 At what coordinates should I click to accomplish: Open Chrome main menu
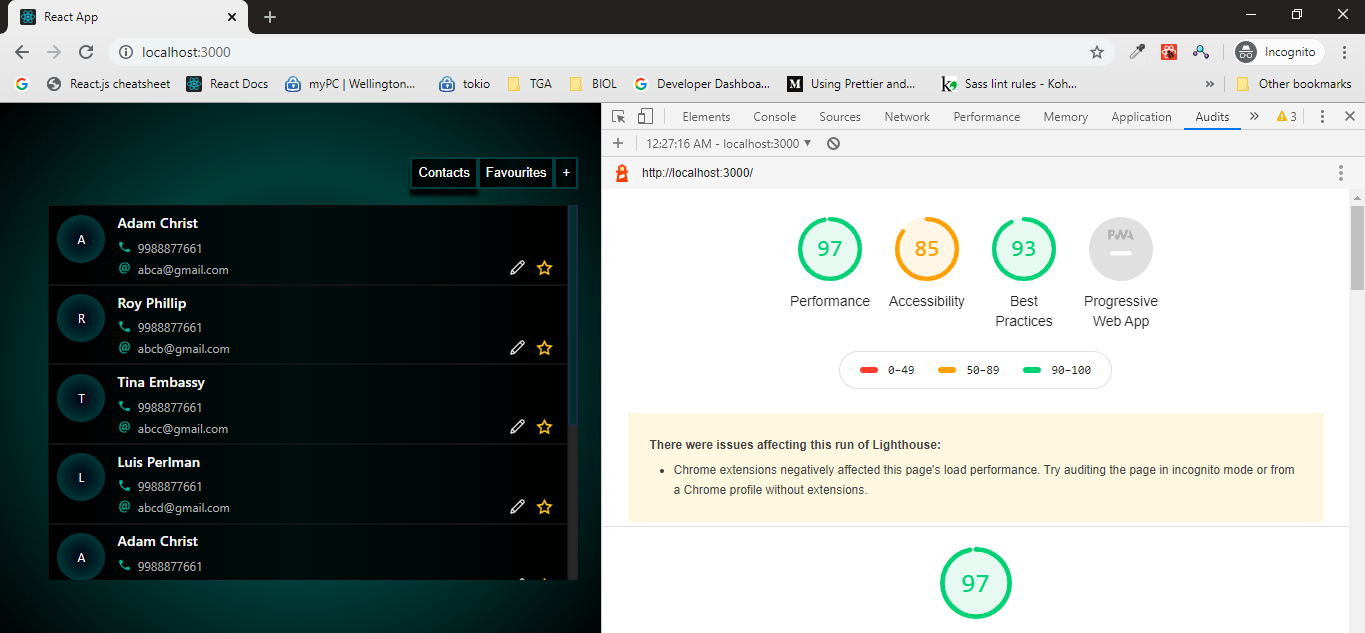click(x=1343, y=52)
